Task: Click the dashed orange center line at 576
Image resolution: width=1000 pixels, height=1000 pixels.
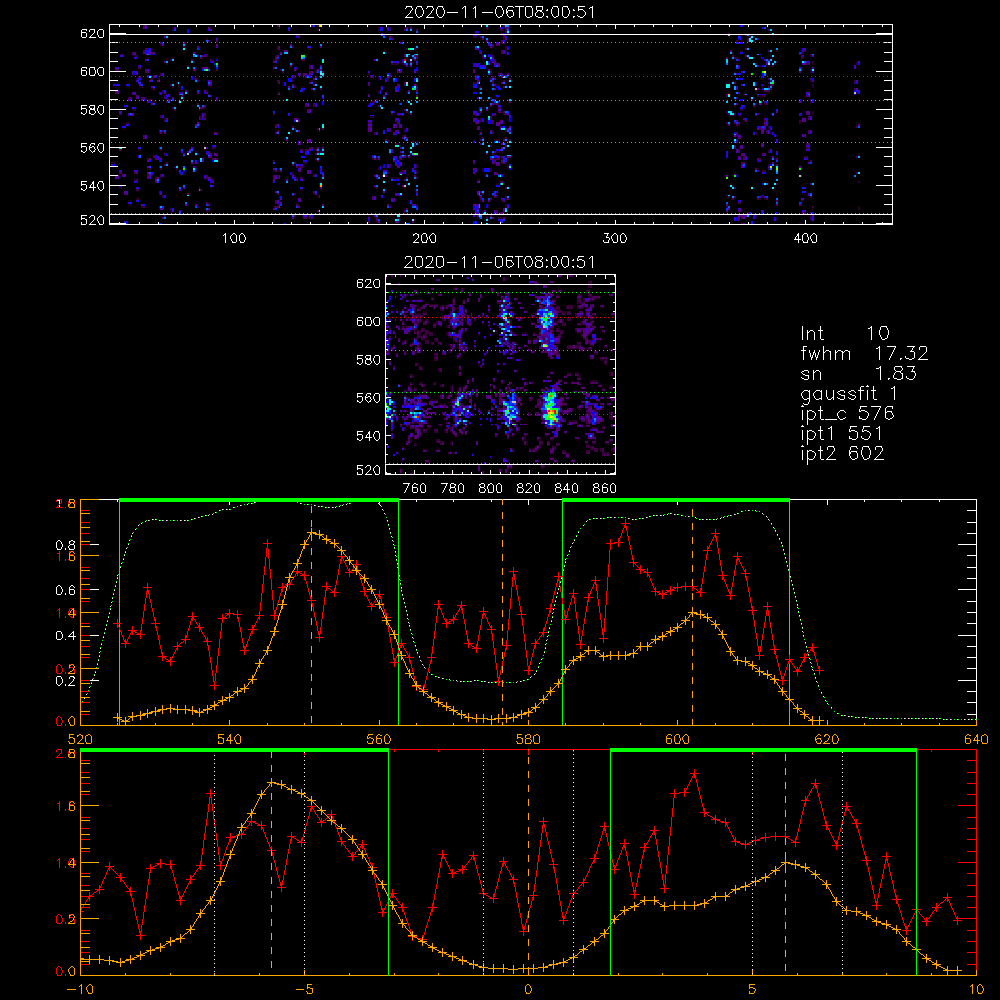Action: pyautogui.click(x=502, y=612)
